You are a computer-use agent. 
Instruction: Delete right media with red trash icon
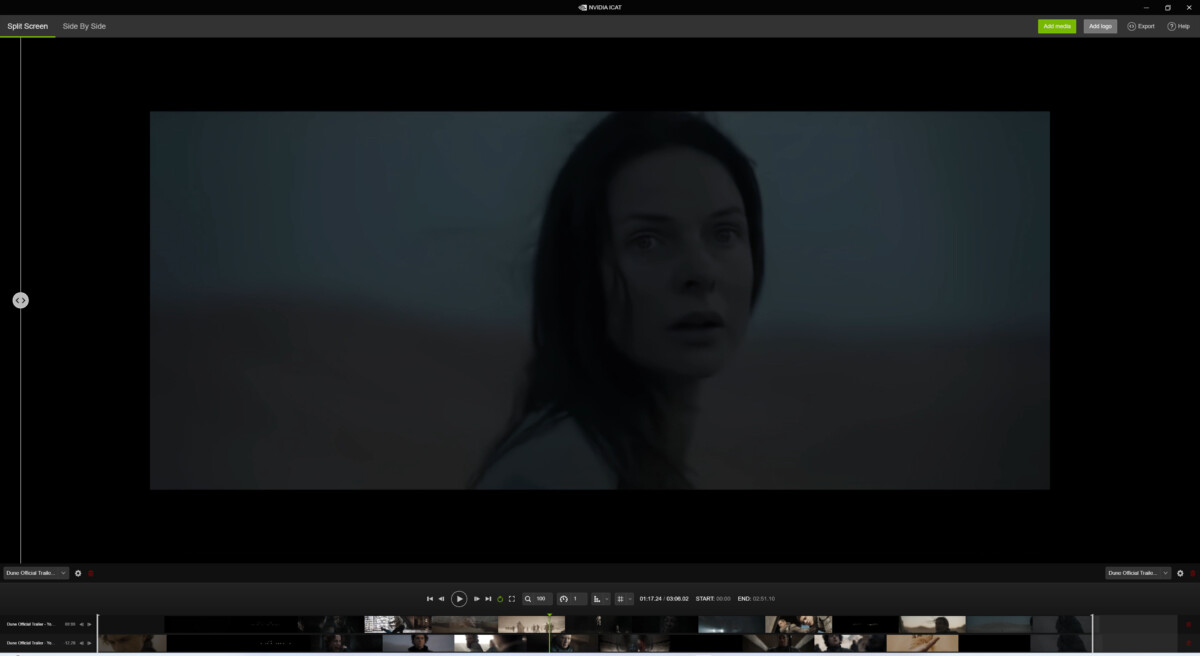1193,573
